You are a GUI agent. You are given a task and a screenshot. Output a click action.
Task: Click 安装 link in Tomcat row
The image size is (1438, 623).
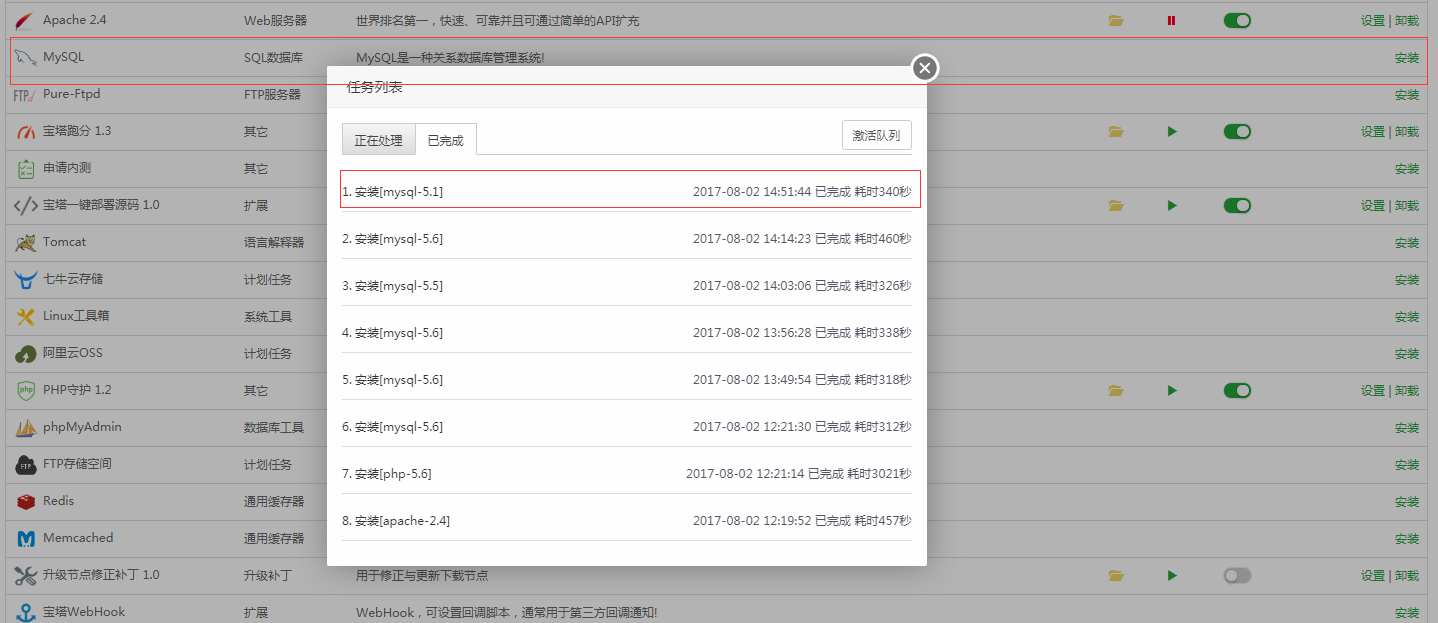point(1407,243)
